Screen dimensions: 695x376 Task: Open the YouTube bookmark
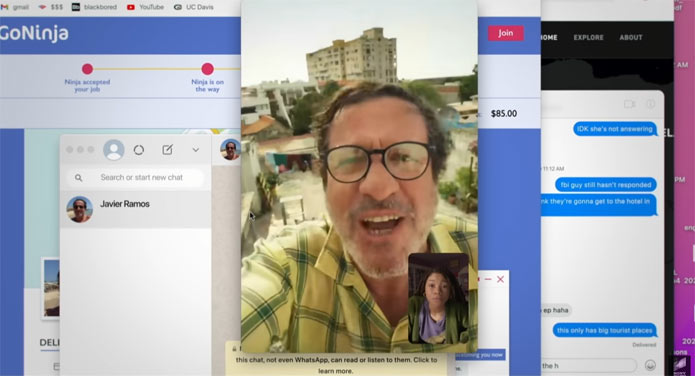point(145,7)
